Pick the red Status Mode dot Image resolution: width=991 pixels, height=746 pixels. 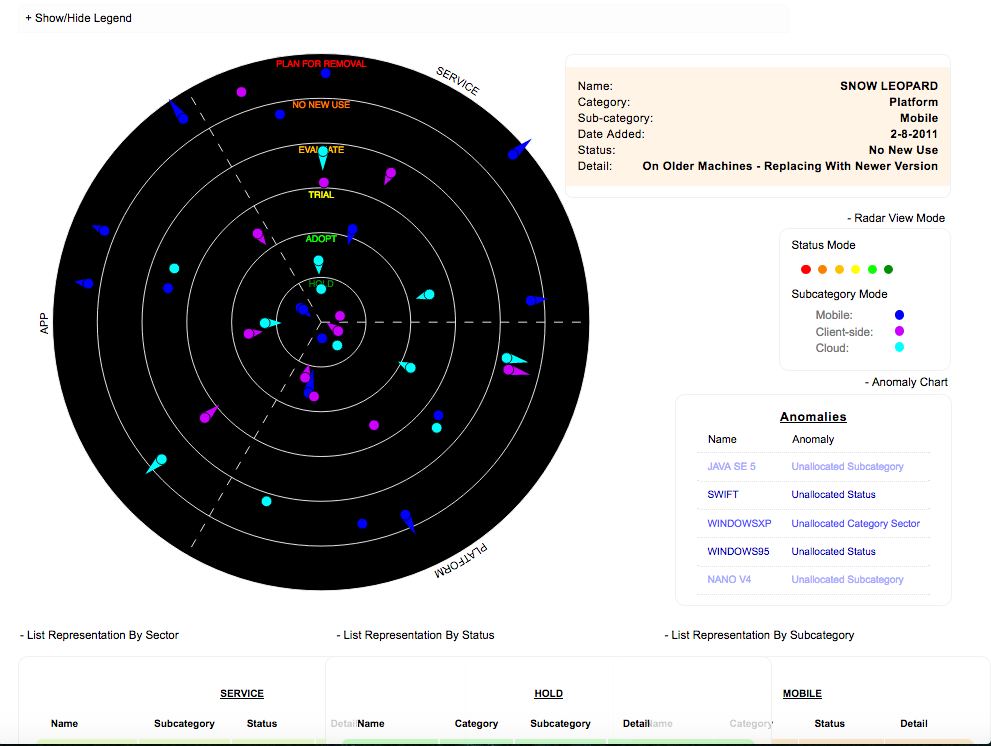(806, 269)
